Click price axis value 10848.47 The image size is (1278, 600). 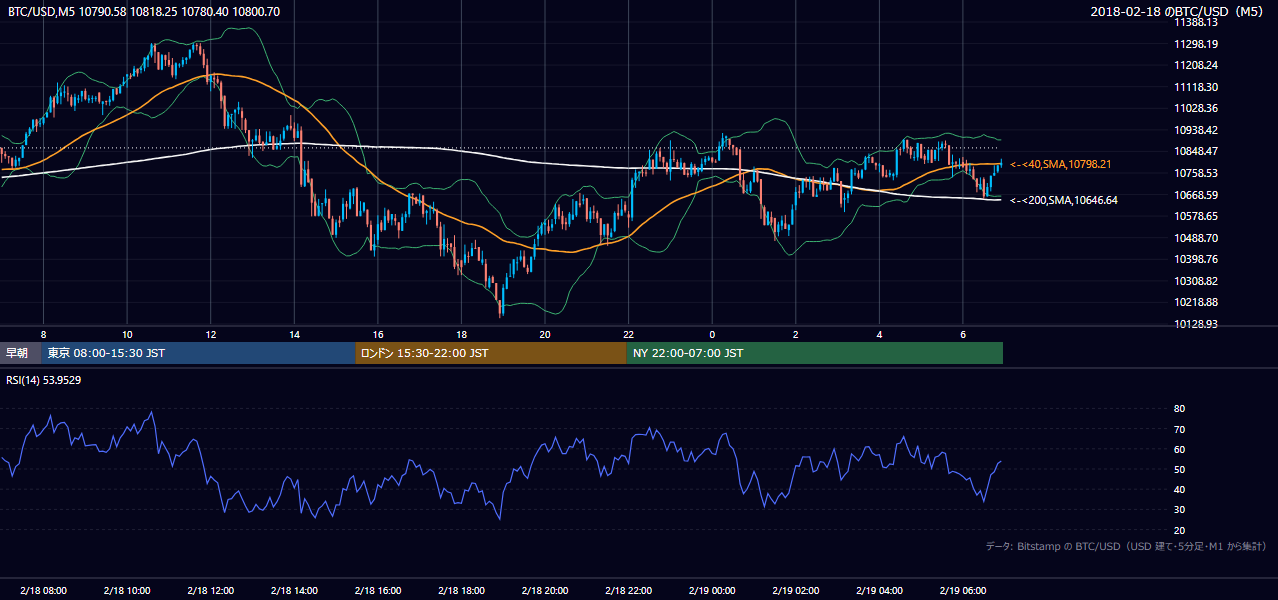[1196, 151]
